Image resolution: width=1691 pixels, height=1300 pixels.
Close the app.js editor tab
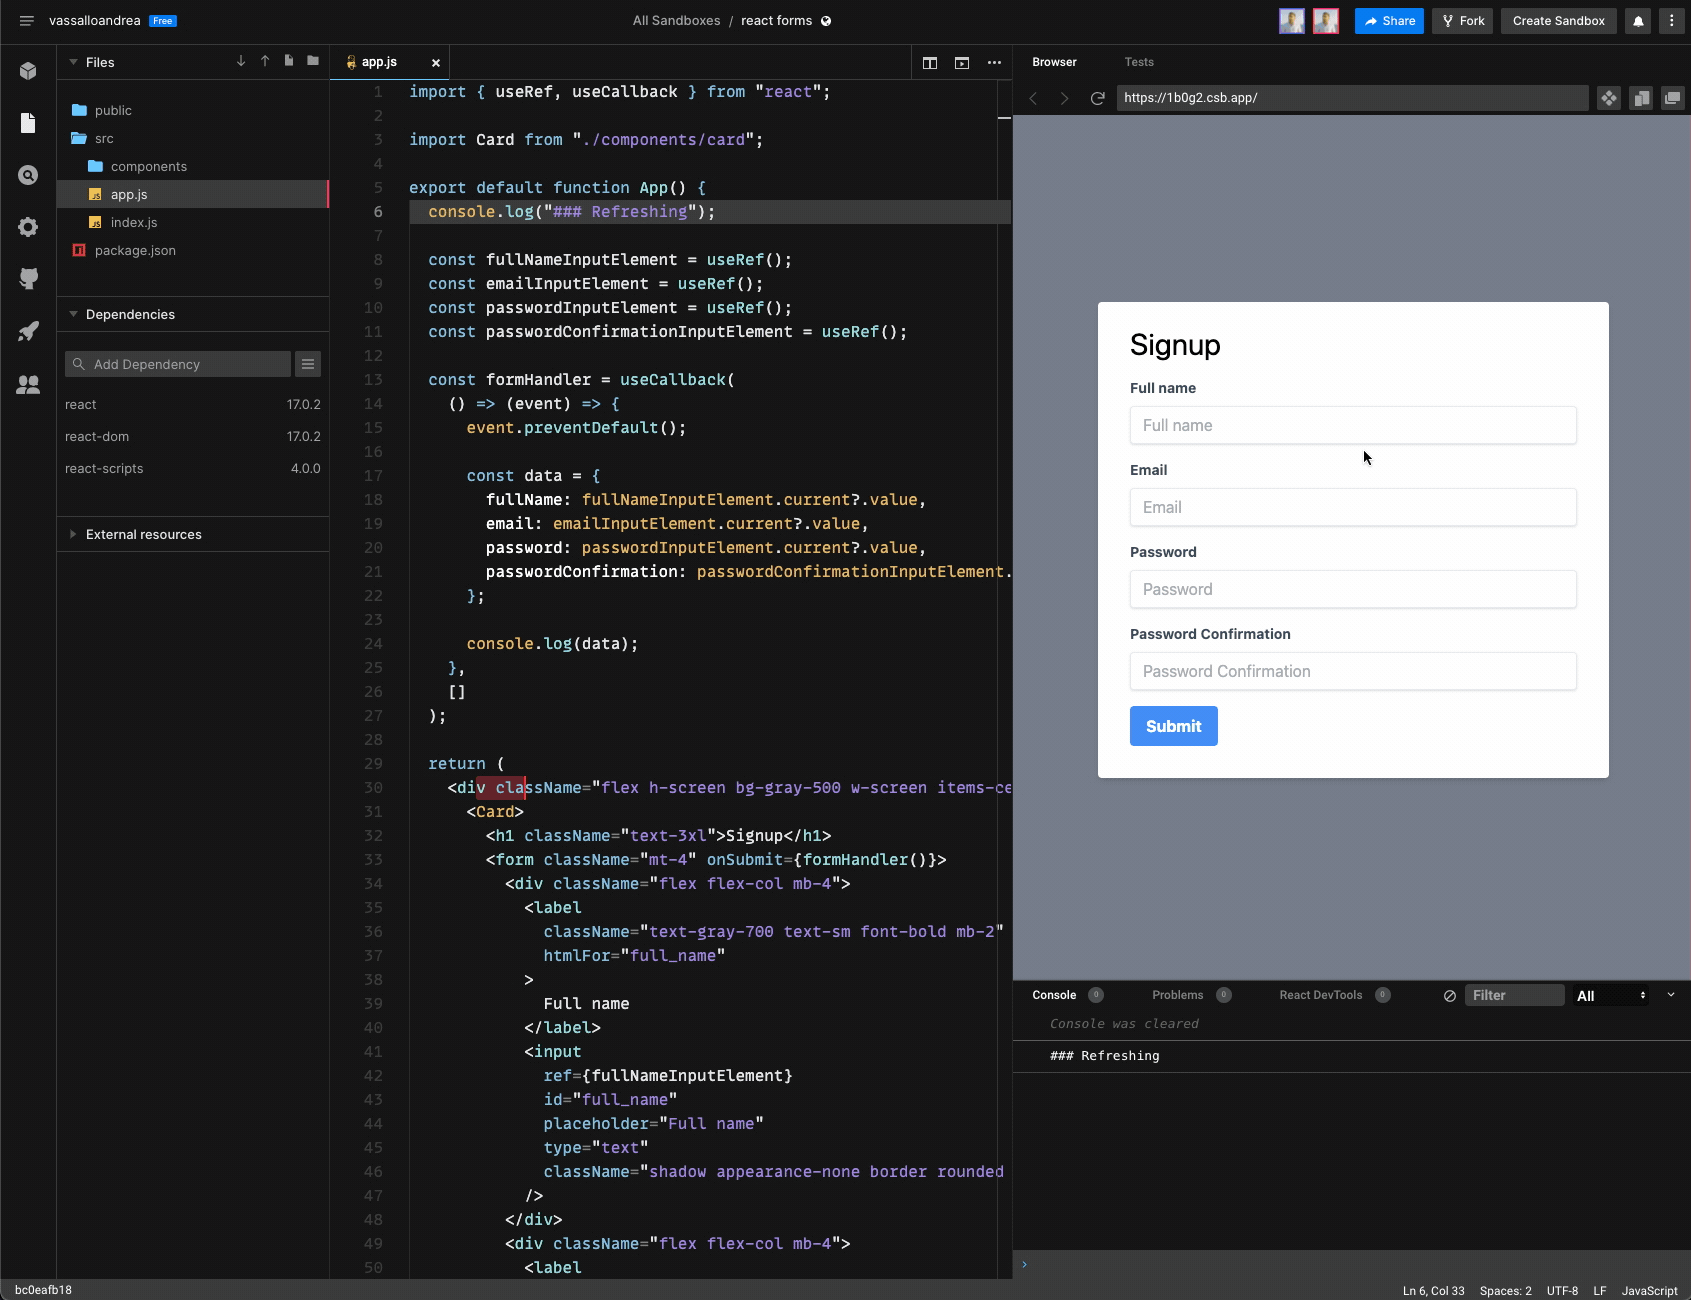(436, 62)
